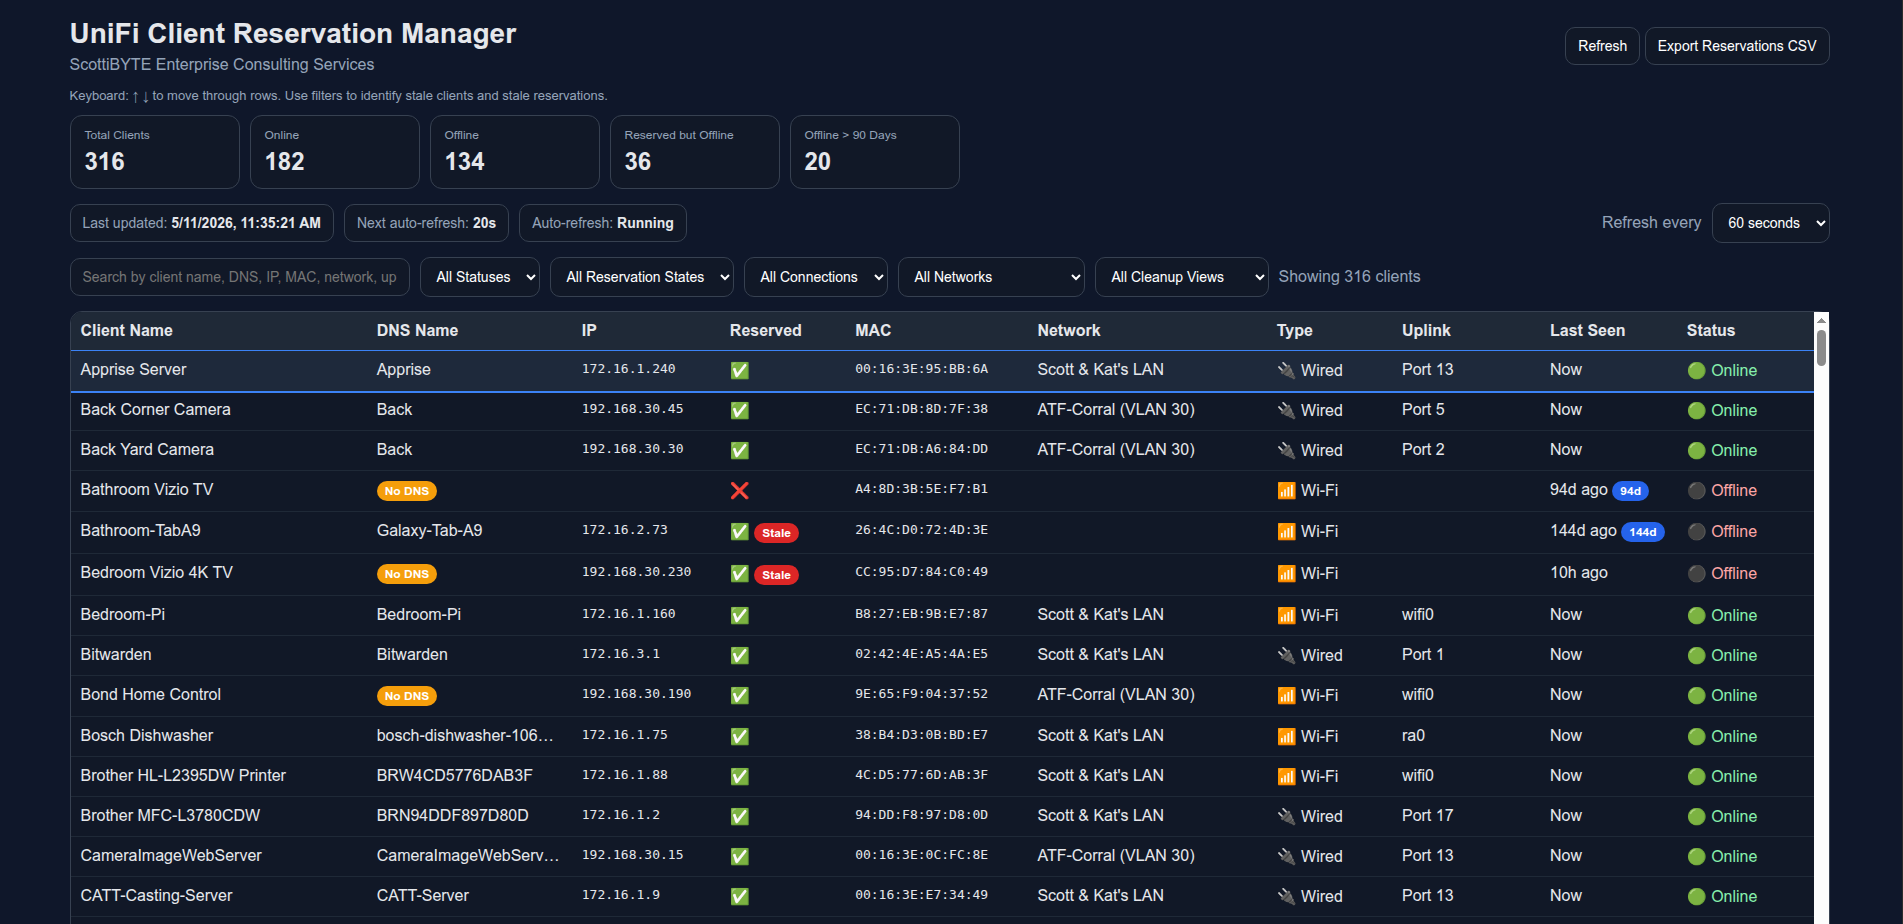The width and height of the screenshot is (1903, 924).
Task: Click the Reserved but Offline 36 card
Action: coord(694,152)
